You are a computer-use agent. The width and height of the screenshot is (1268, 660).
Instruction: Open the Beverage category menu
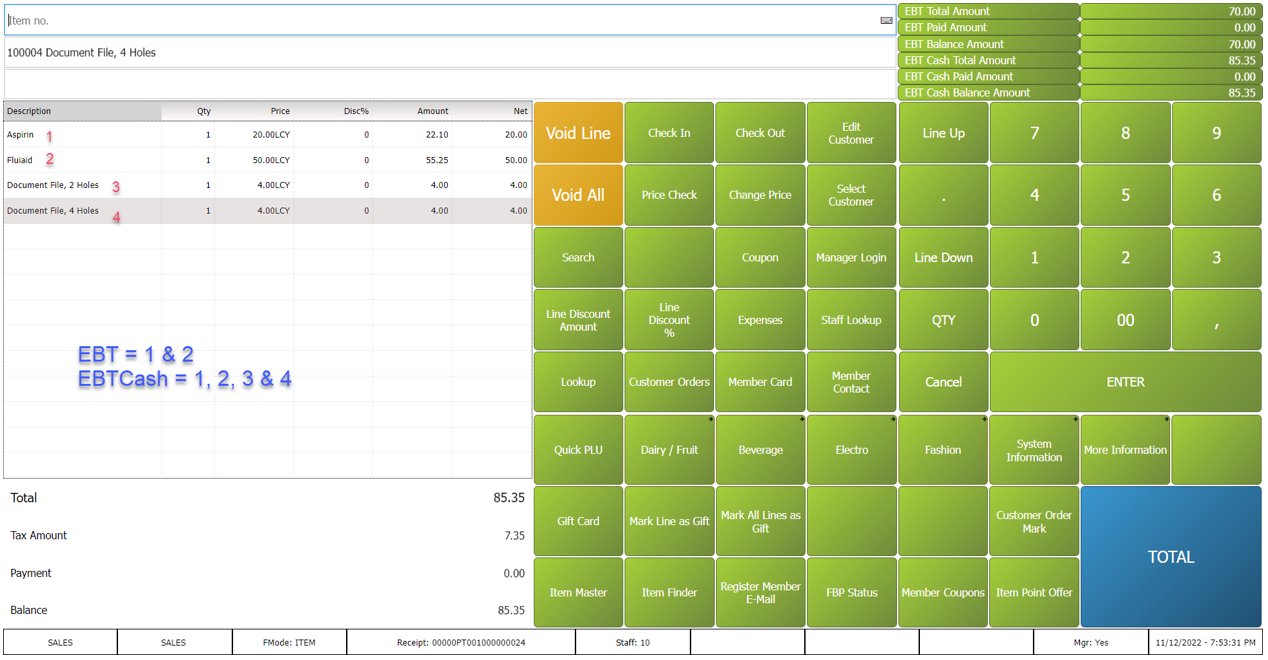coord(760,450)
